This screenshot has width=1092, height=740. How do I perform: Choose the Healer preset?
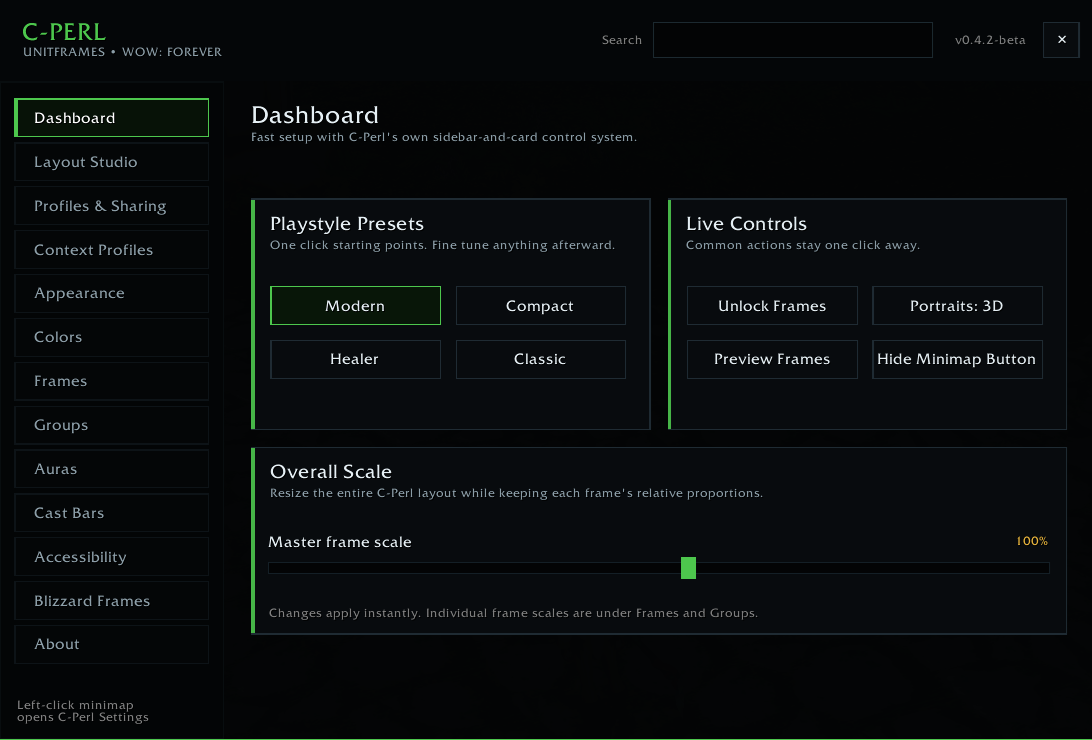pos(355,359)
